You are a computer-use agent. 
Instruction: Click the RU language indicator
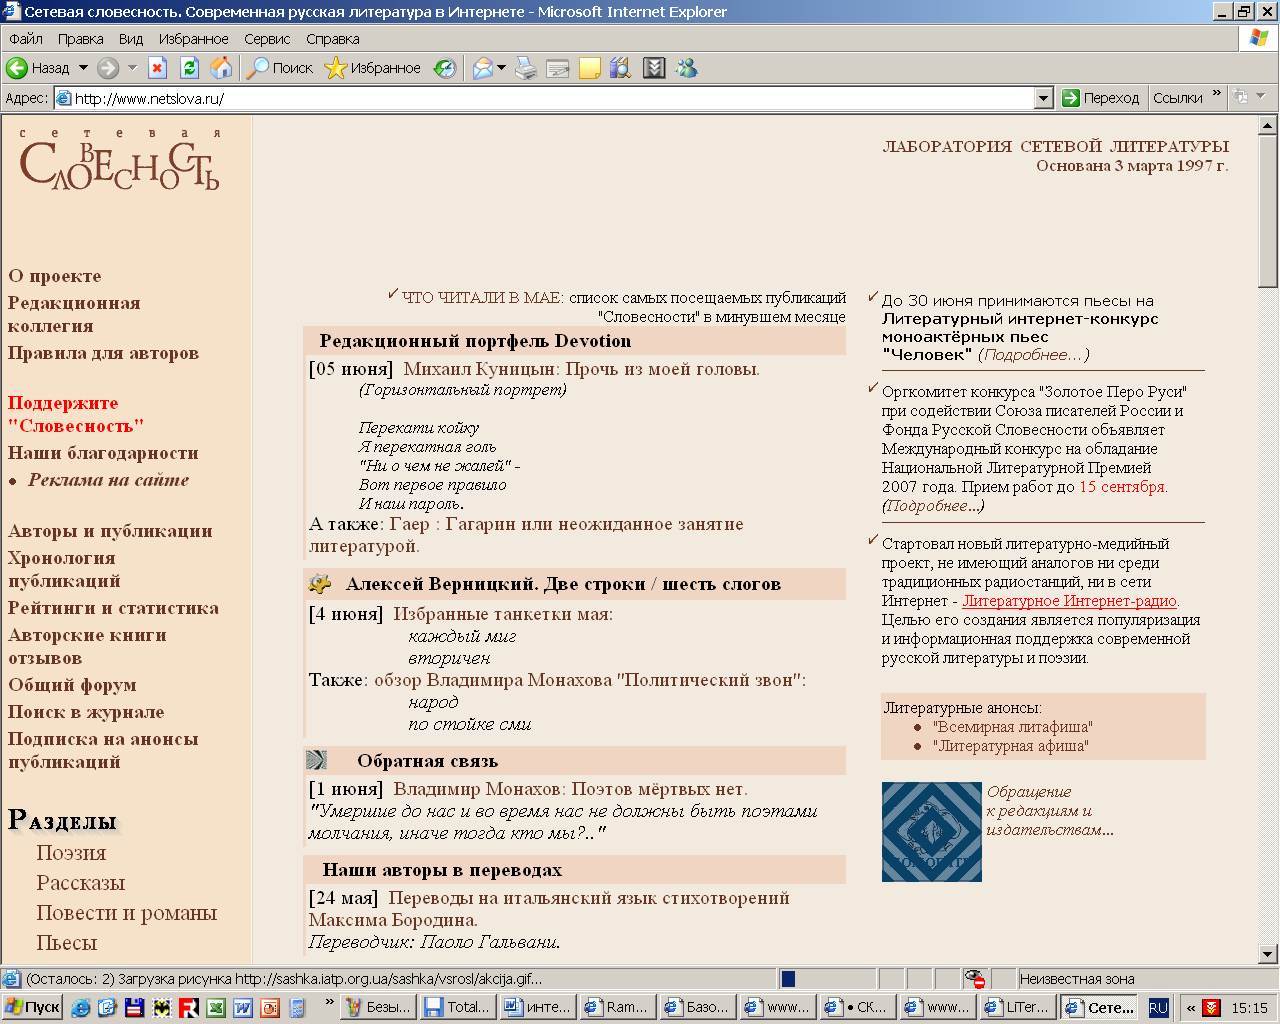point(1158,1008)
